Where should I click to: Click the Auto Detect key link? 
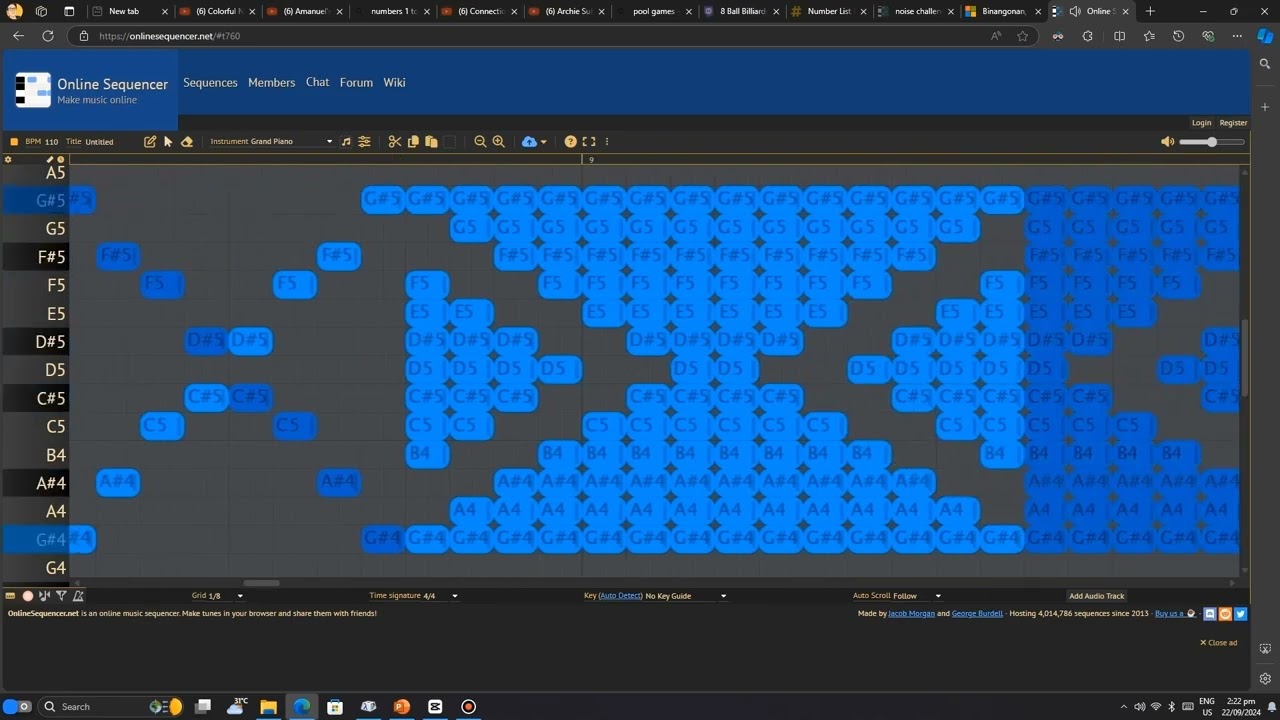tap(620, 596)
